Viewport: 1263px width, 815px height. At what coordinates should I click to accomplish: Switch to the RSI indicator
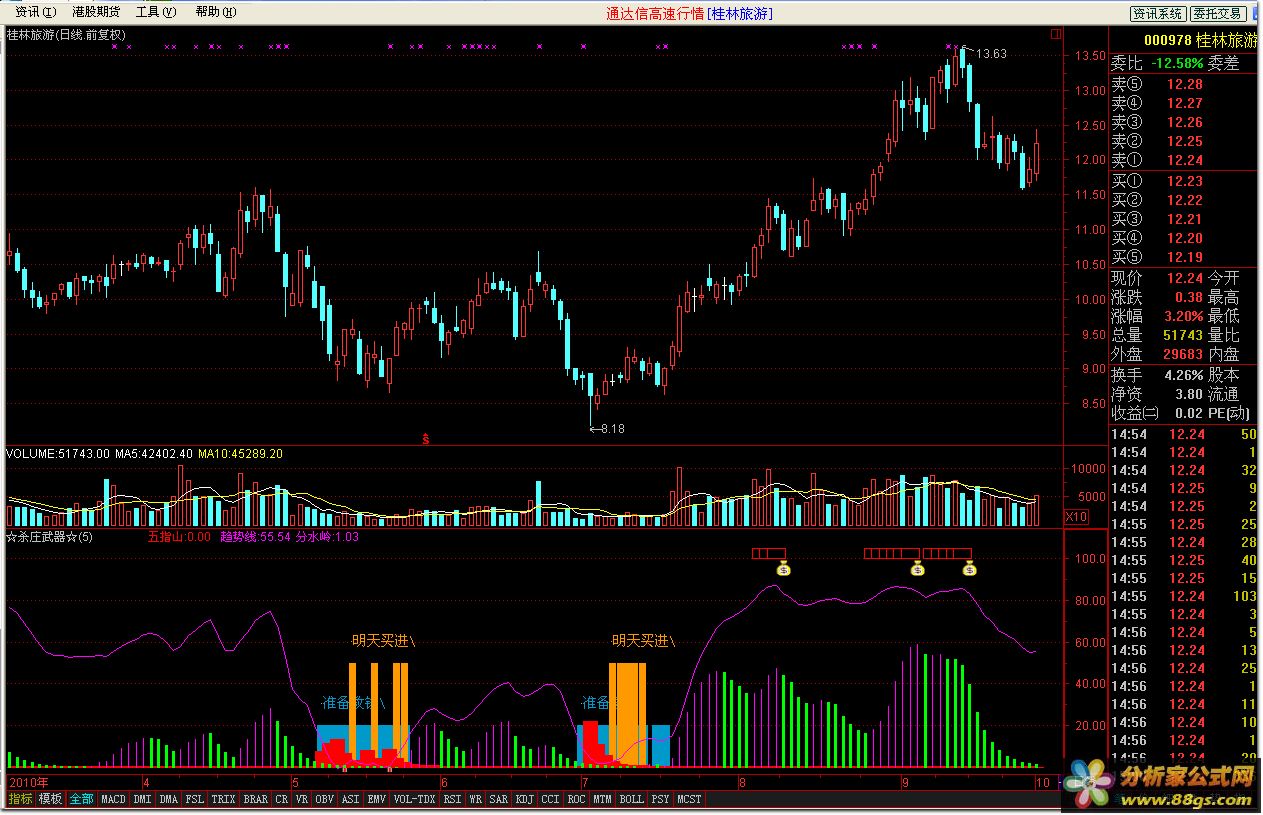coord(453,799)
